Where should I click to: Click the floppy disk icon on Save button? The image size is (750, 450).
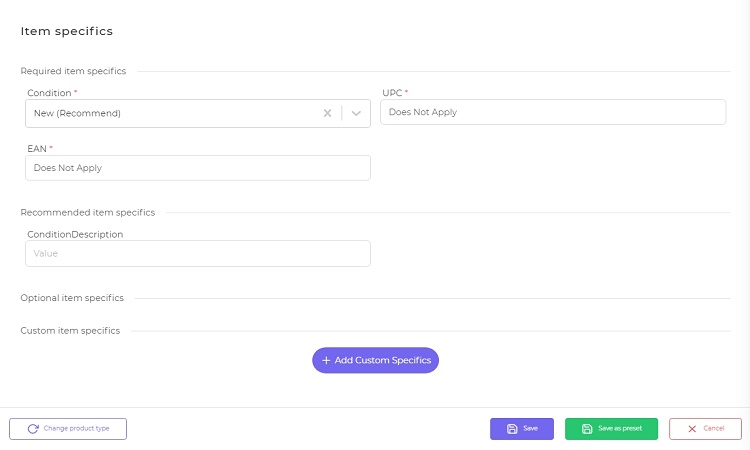point(512,429)
